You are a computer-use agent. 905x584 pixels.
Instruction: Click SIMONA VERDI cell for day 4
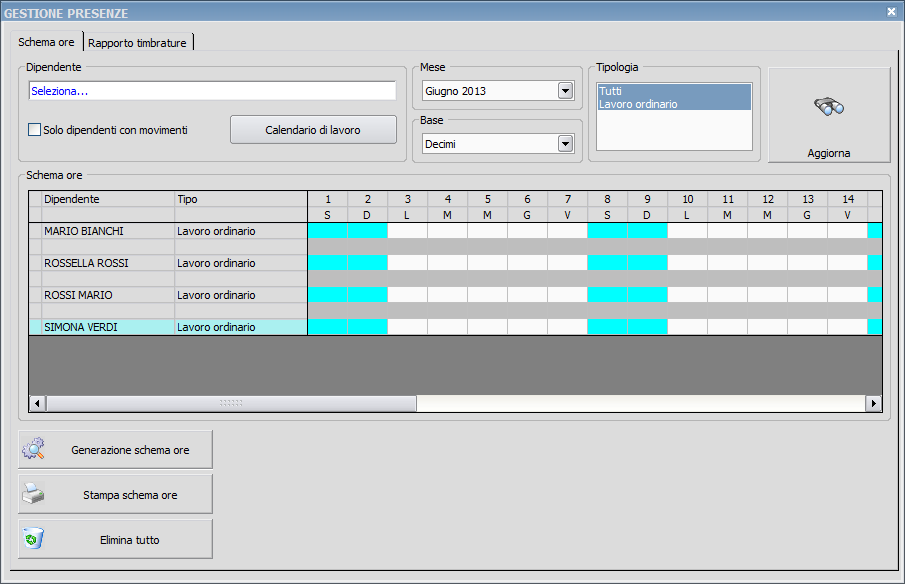pos(447,327)
